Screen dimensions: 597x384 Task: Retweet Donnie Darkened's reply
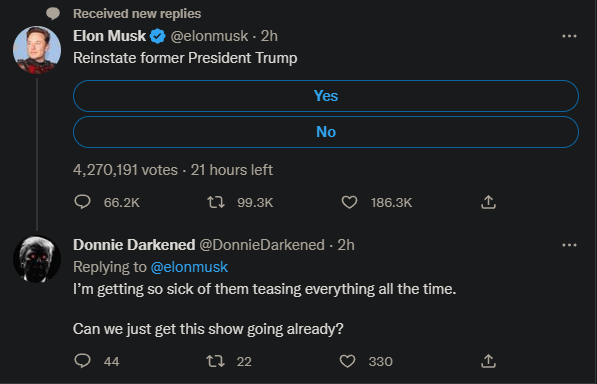coord(215,361)
